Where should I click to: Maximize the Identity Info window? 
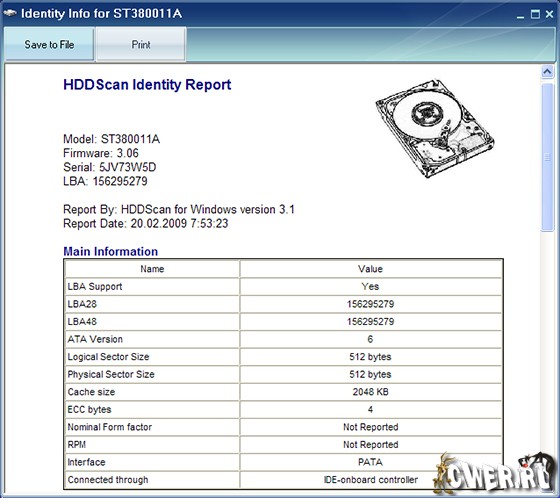(x=535, y=14)
